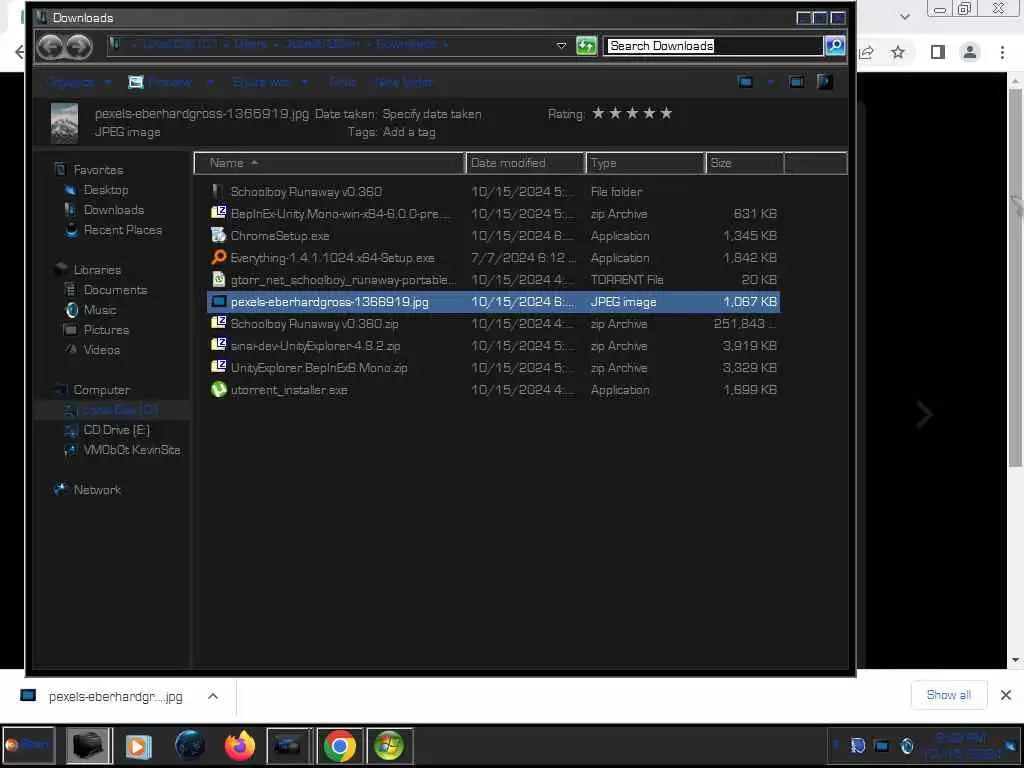Expand the Preview button dropdown arrow
The image size is (1024, 768).
click(210, 82)
